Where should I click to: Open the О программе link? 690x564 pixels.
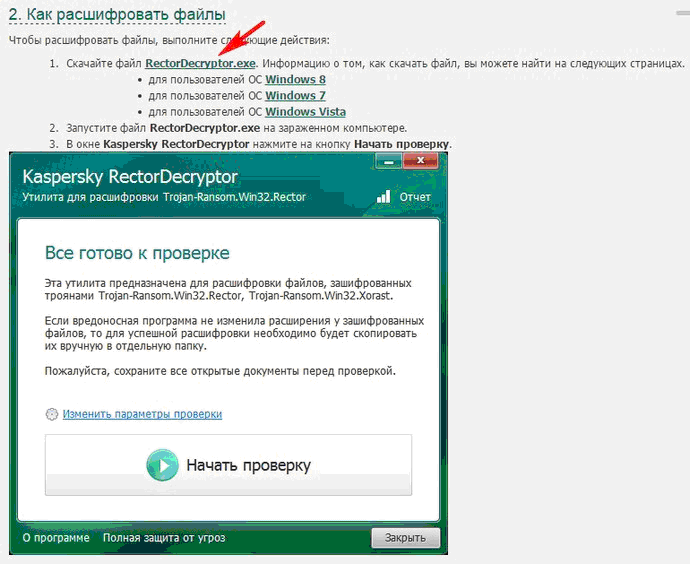(x=56, y=538)
